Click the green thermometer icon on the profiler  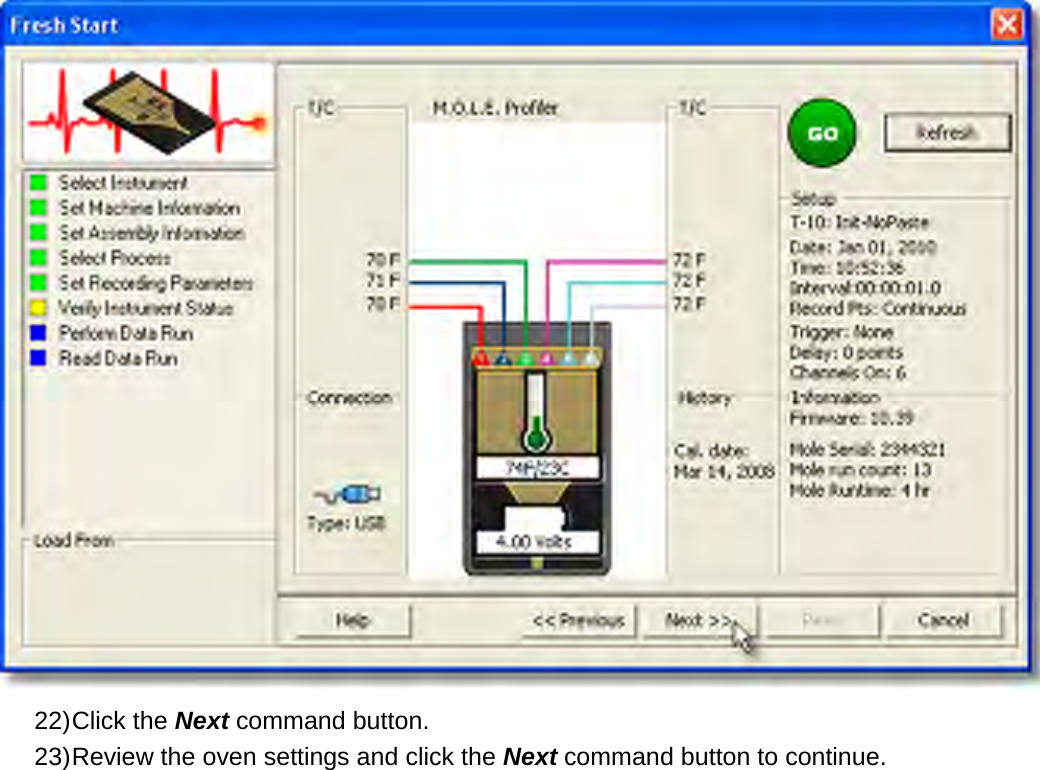click(x=535, y=411)
